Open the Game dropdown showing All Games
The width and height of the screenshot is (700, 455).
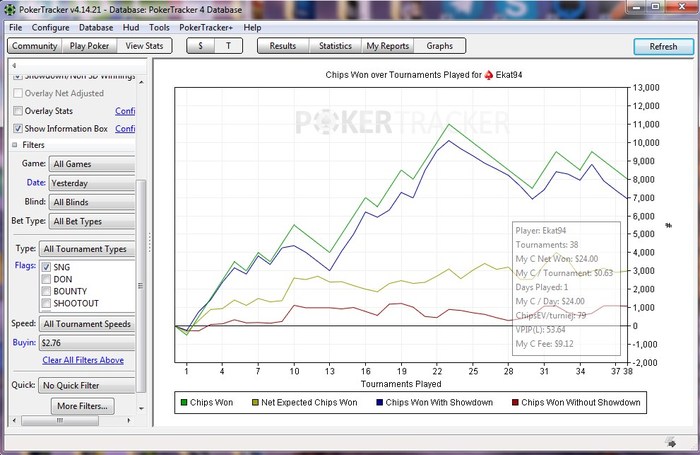92,164
